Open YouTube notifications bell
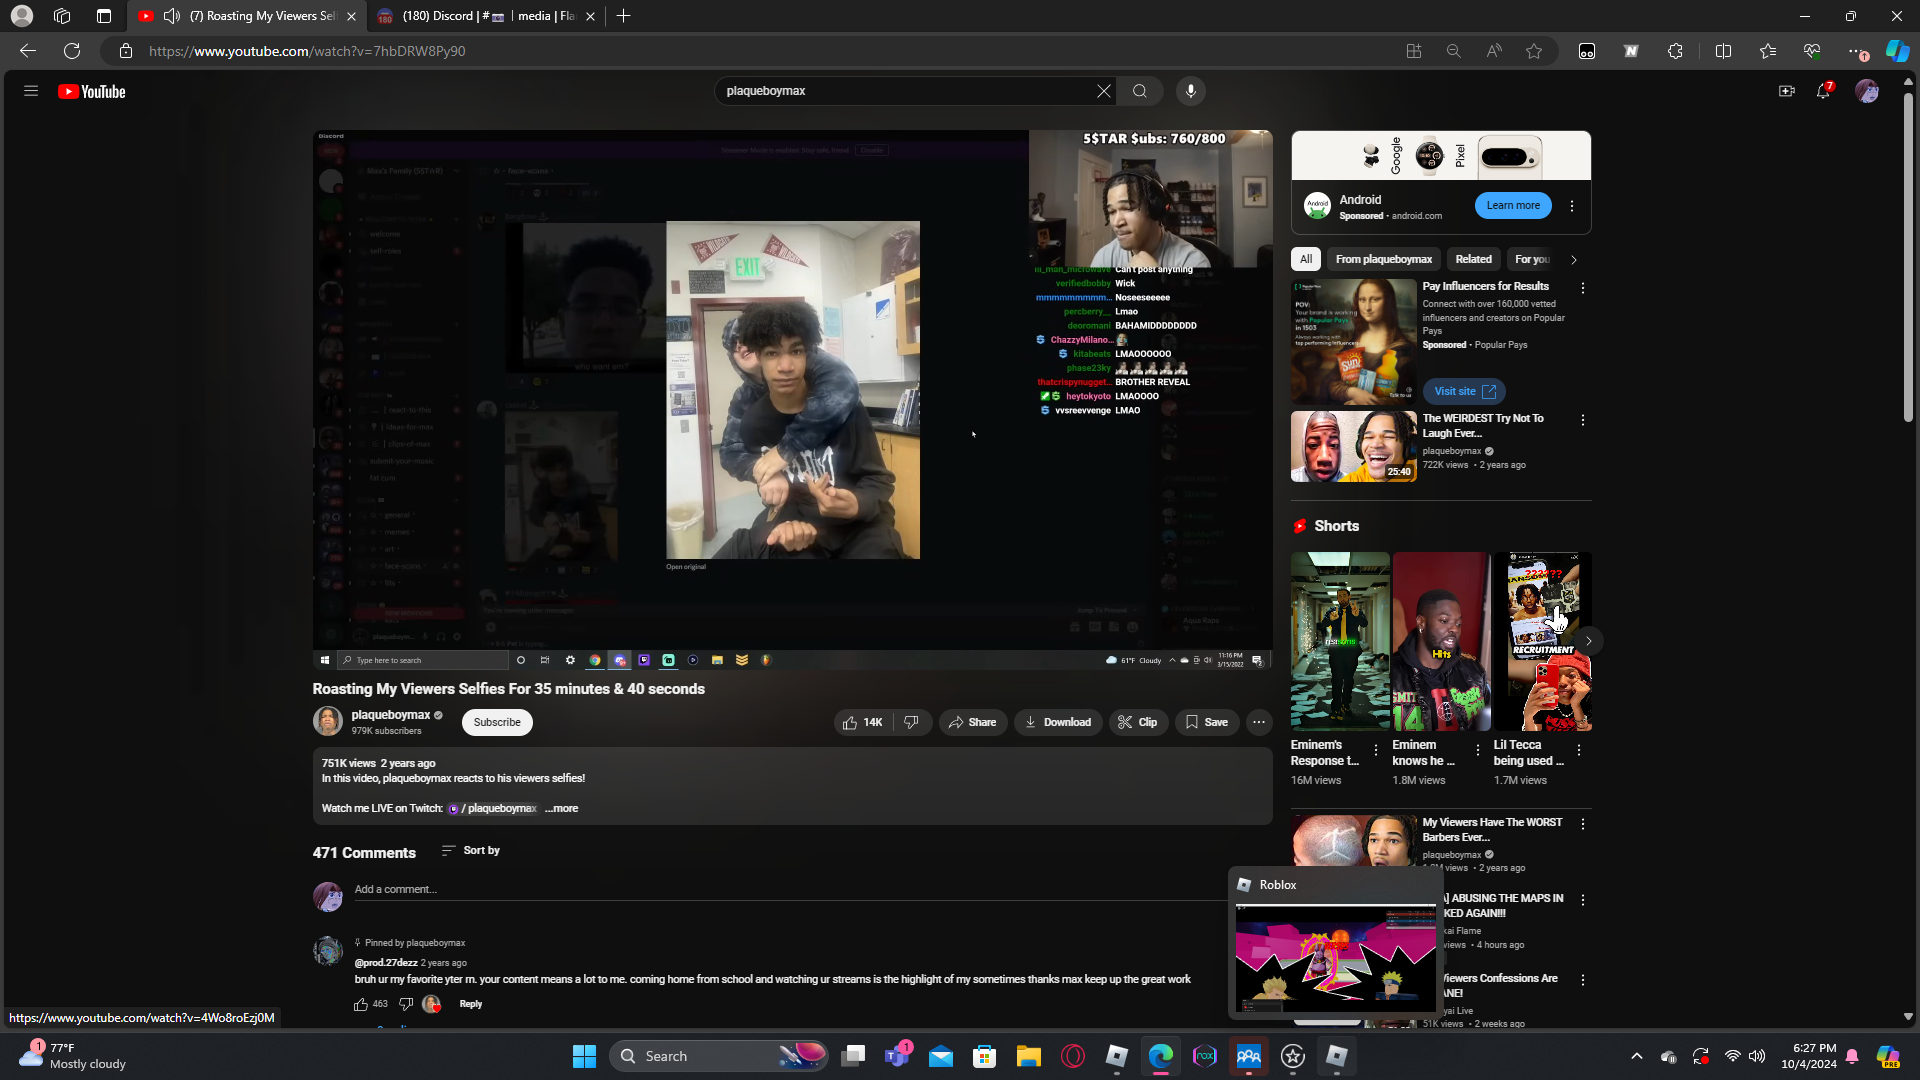 coord(1824,91)
